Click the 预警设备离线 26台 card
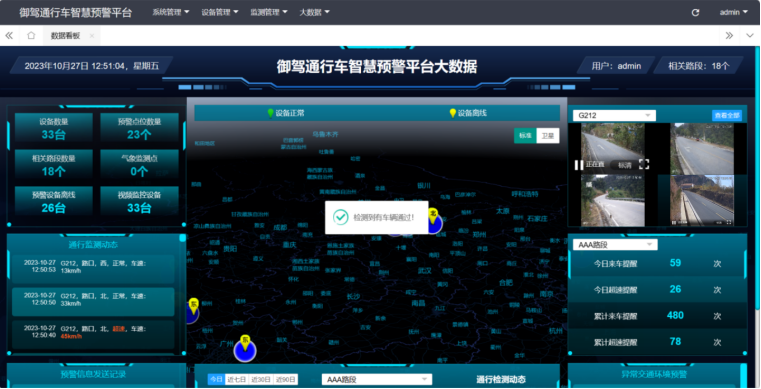The height and width of the screenshot is (389, 761). coord(53,202)
